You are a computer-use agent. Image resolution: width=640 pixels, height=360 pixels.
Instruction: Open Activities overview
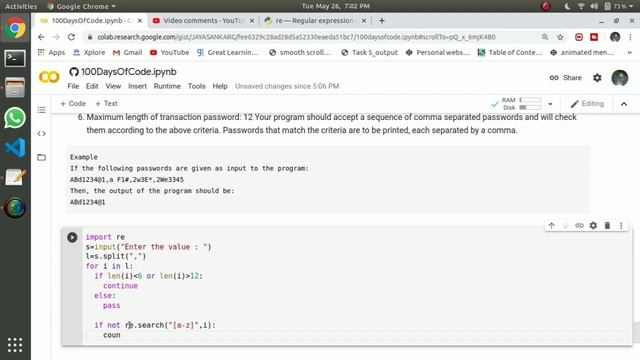pyautogui.click(x=21, y=6)
